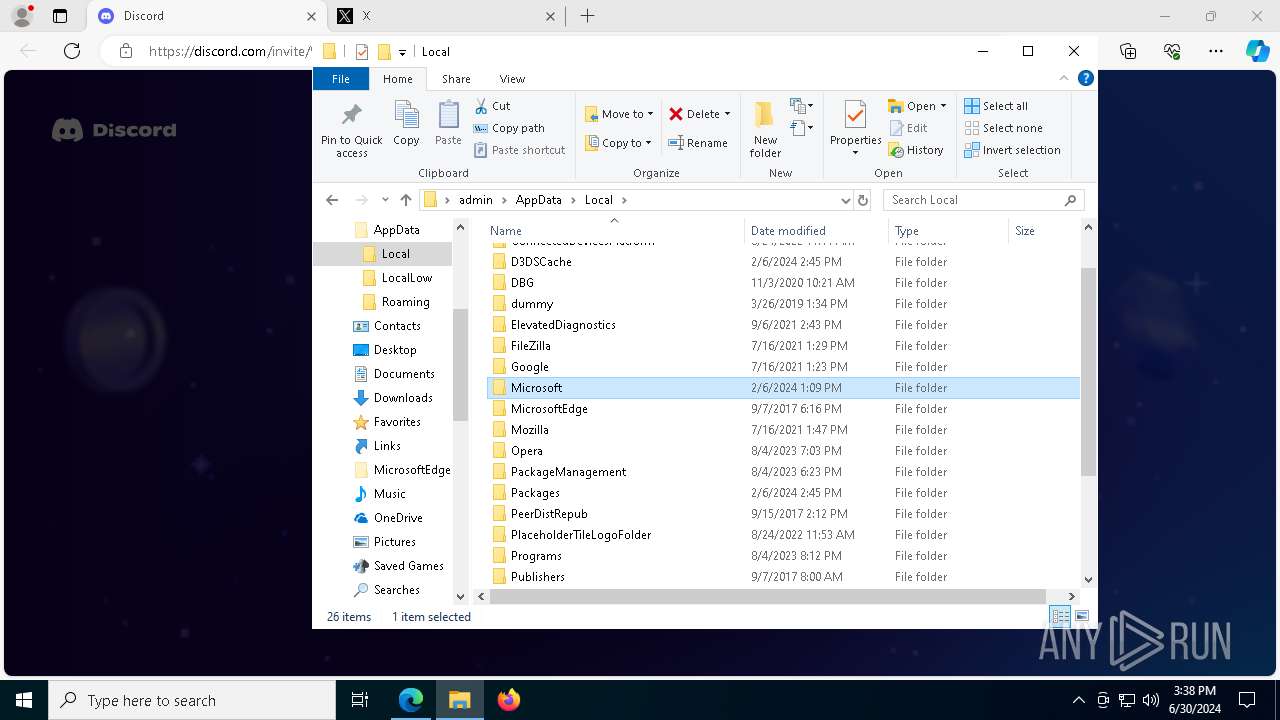Select the Home ribbon tab
Image resolution: width=1280 pixels, height=720 pixels.
point(397,78)
